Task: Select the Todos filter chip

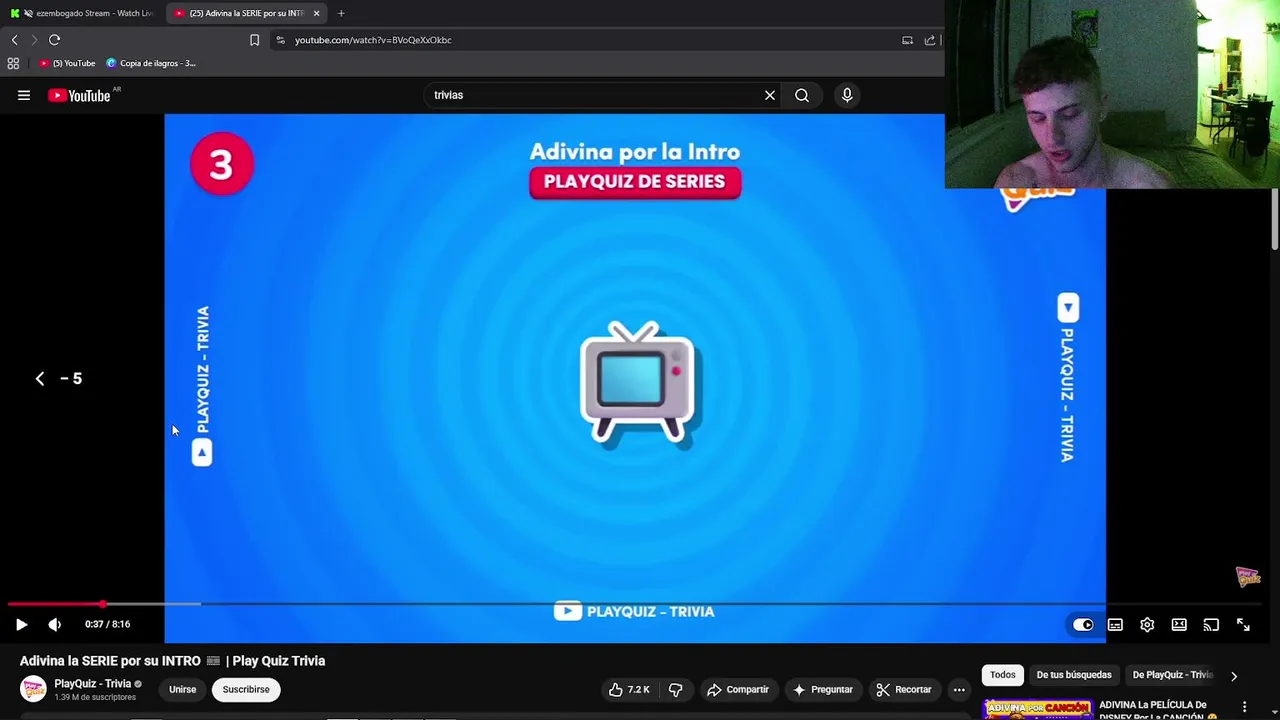Action: [x=1003, y=675]
